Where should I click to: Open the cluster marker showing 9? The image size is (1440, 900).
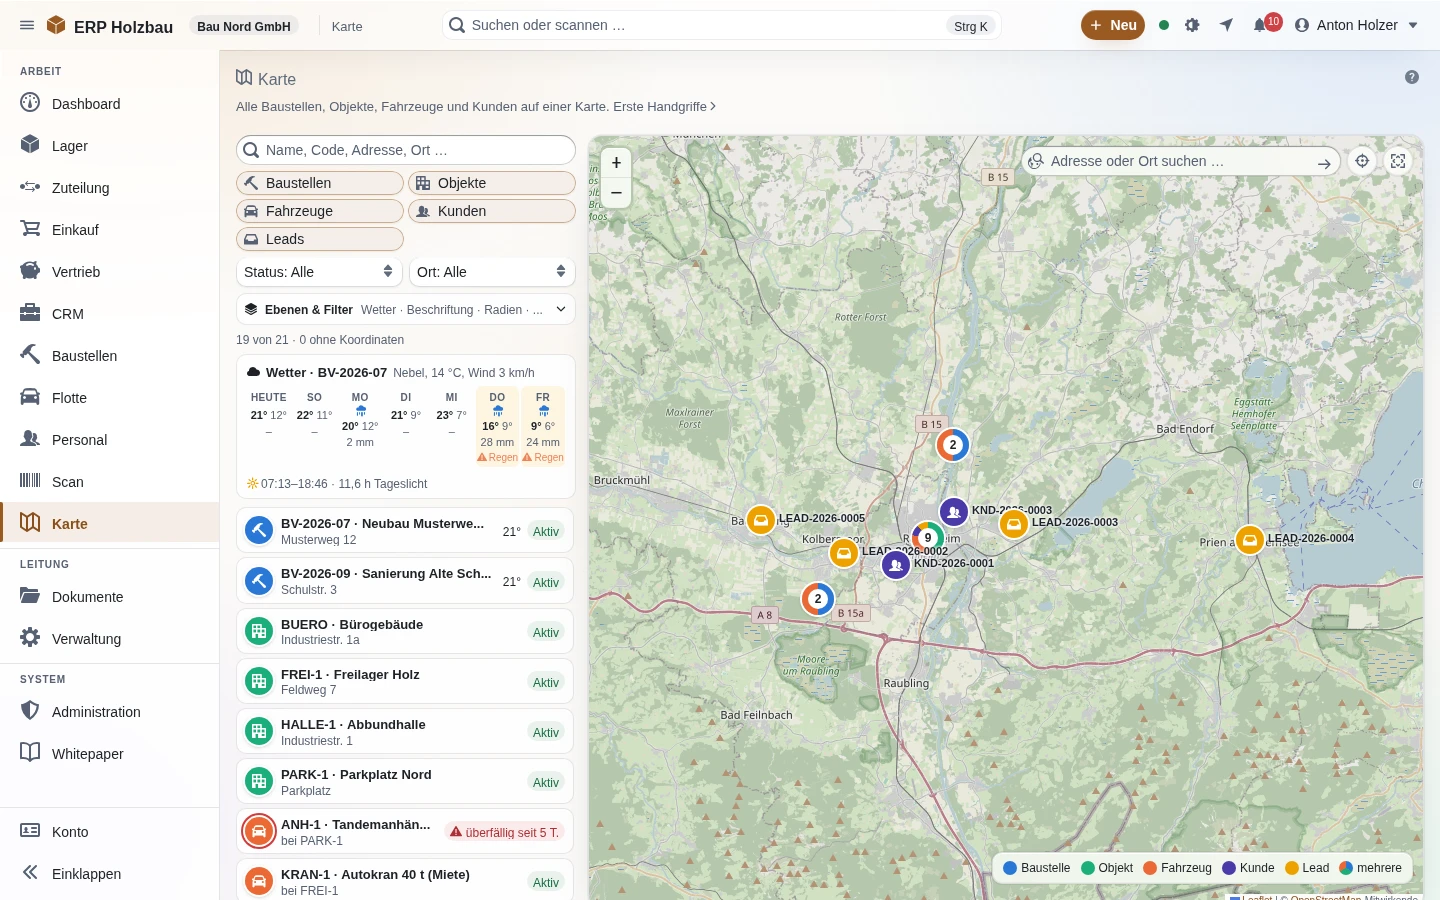point(928,537)
